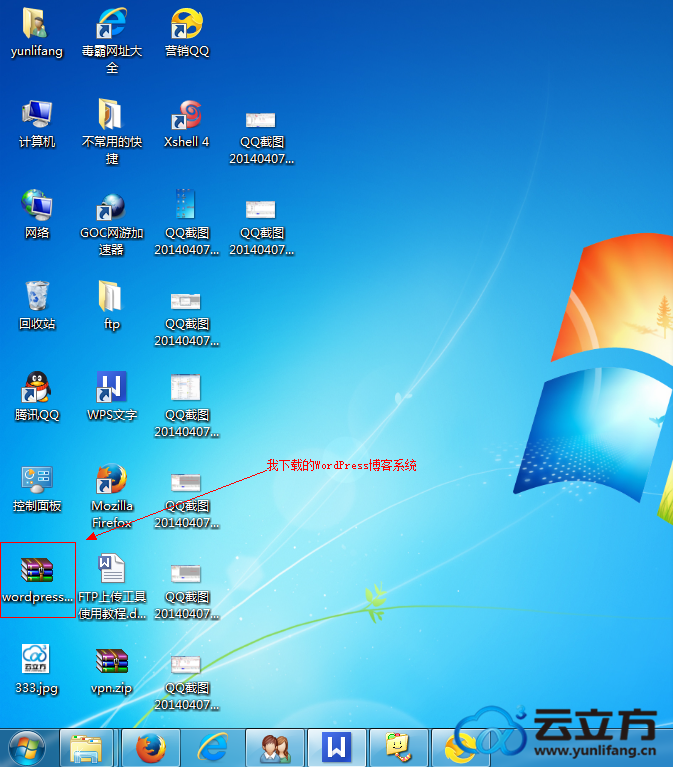Open 333.jpg image file
Image resolution: width=673 pixels, height=767 pixels.
click(x=37, y=670)
